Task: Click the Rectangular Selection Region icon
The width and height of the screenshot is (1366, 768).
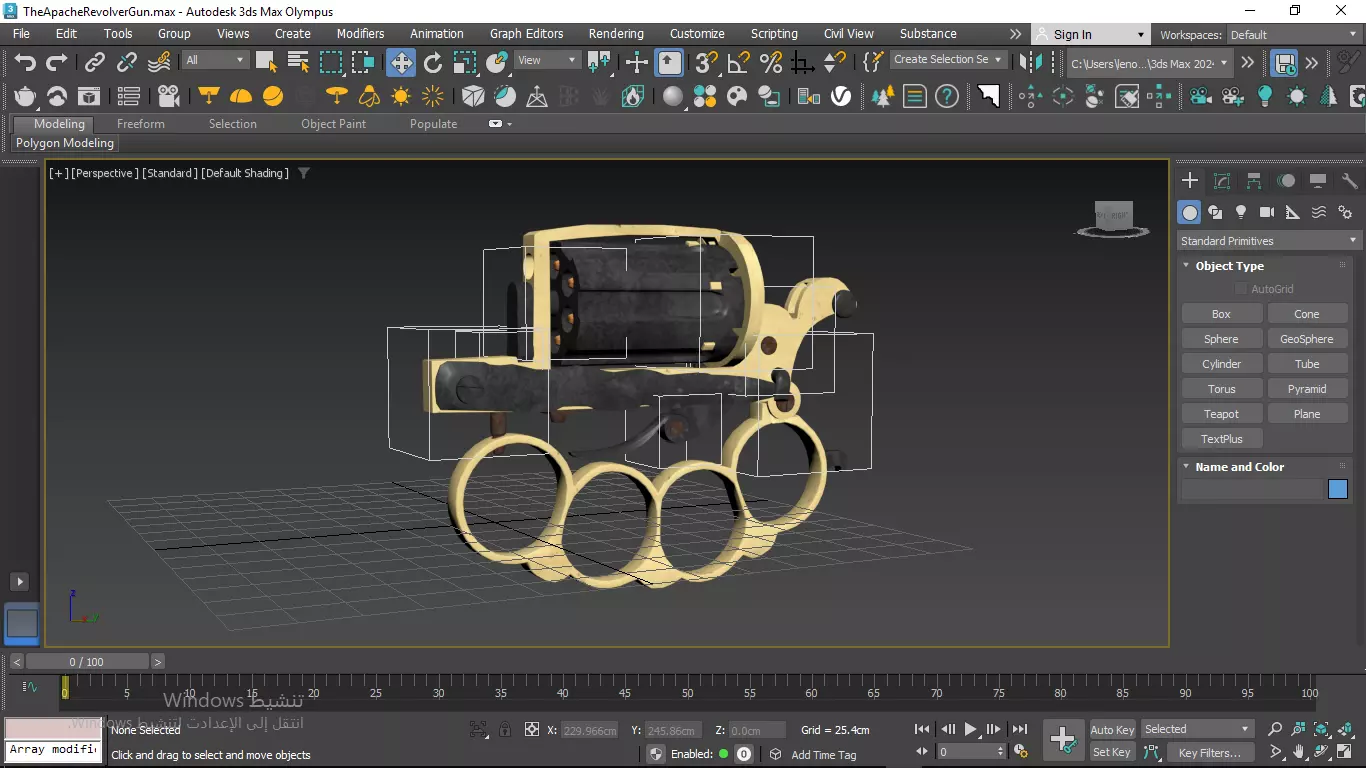Action: [331, 62]
